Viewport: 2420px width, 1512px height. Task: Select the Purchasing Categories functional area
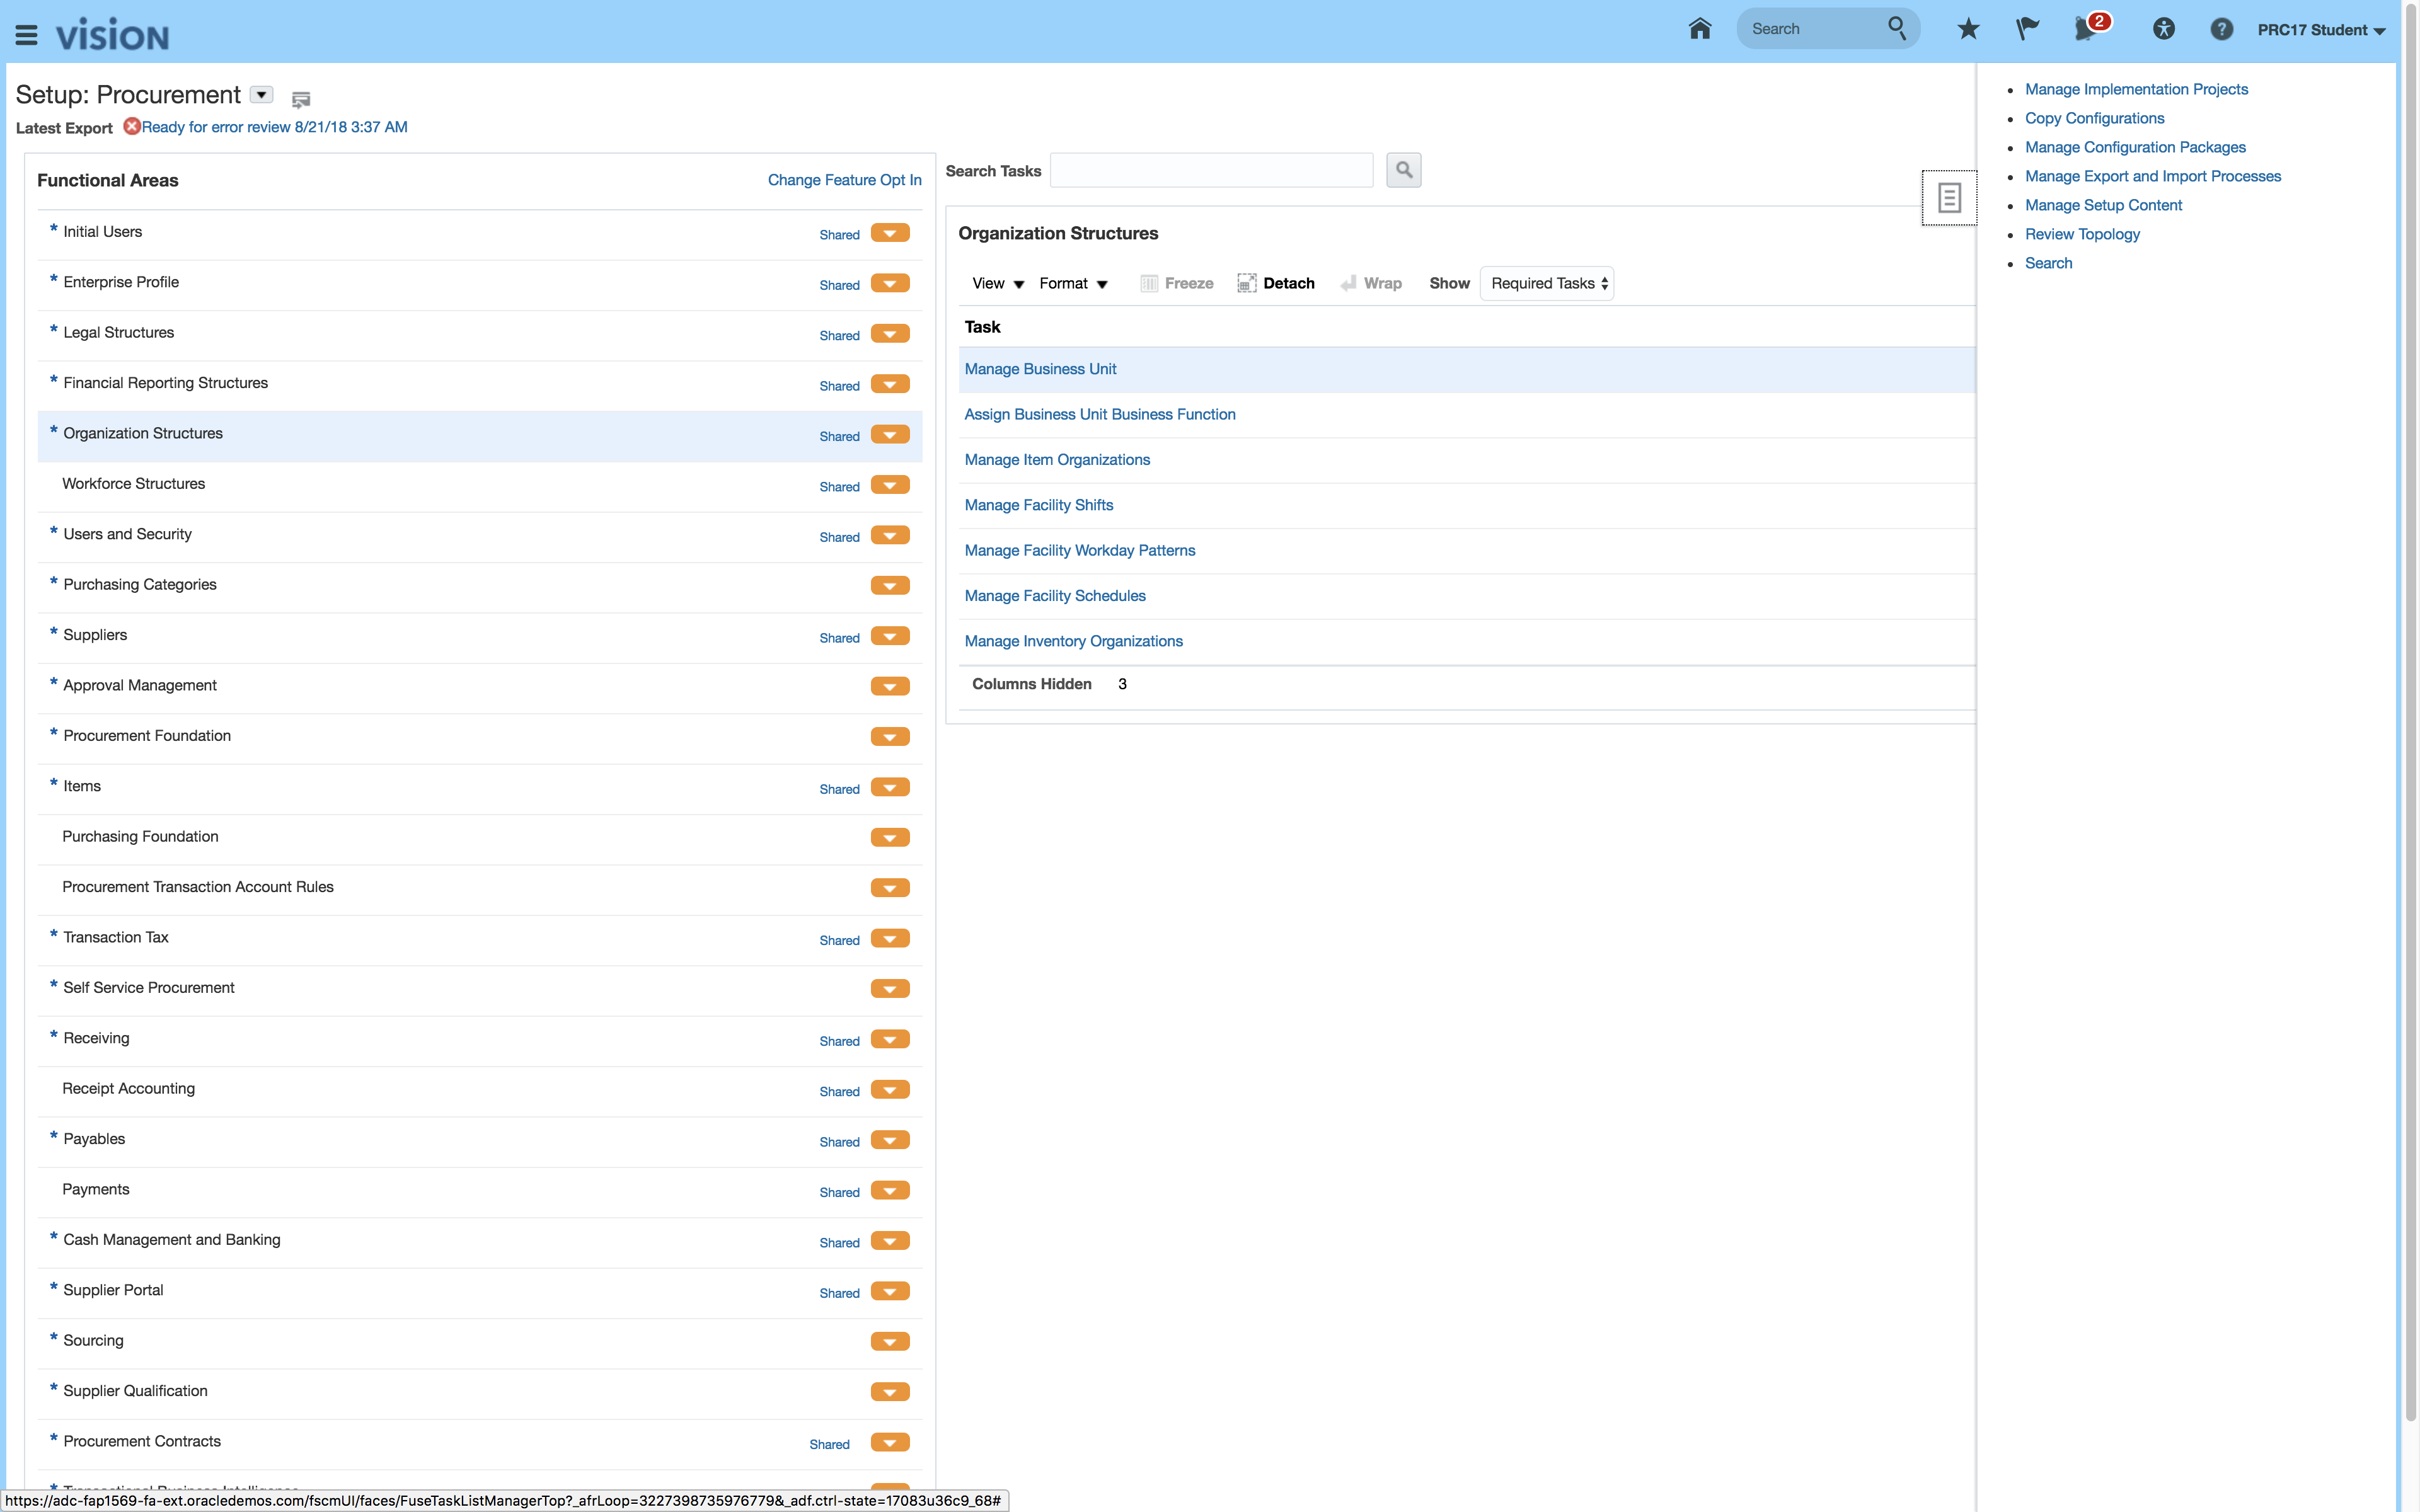pos(140,585)
